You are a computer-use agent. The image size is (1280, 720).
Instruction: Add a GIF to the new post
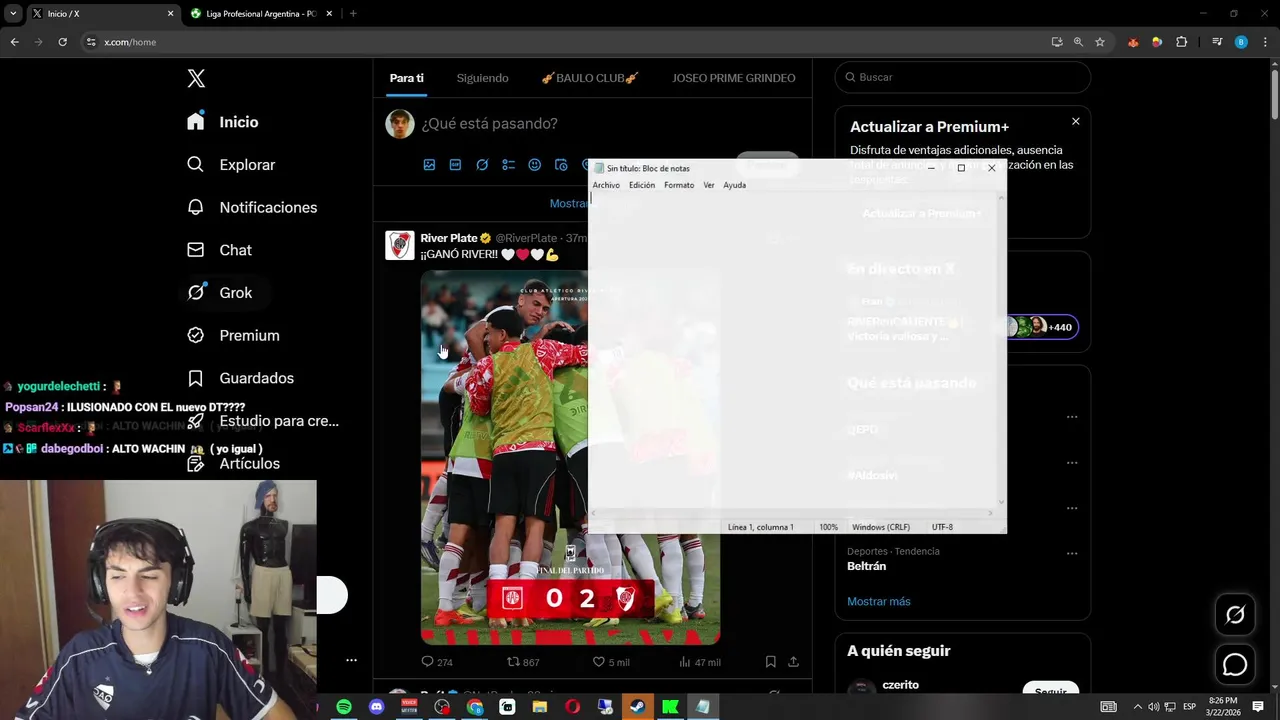point(455,165)
